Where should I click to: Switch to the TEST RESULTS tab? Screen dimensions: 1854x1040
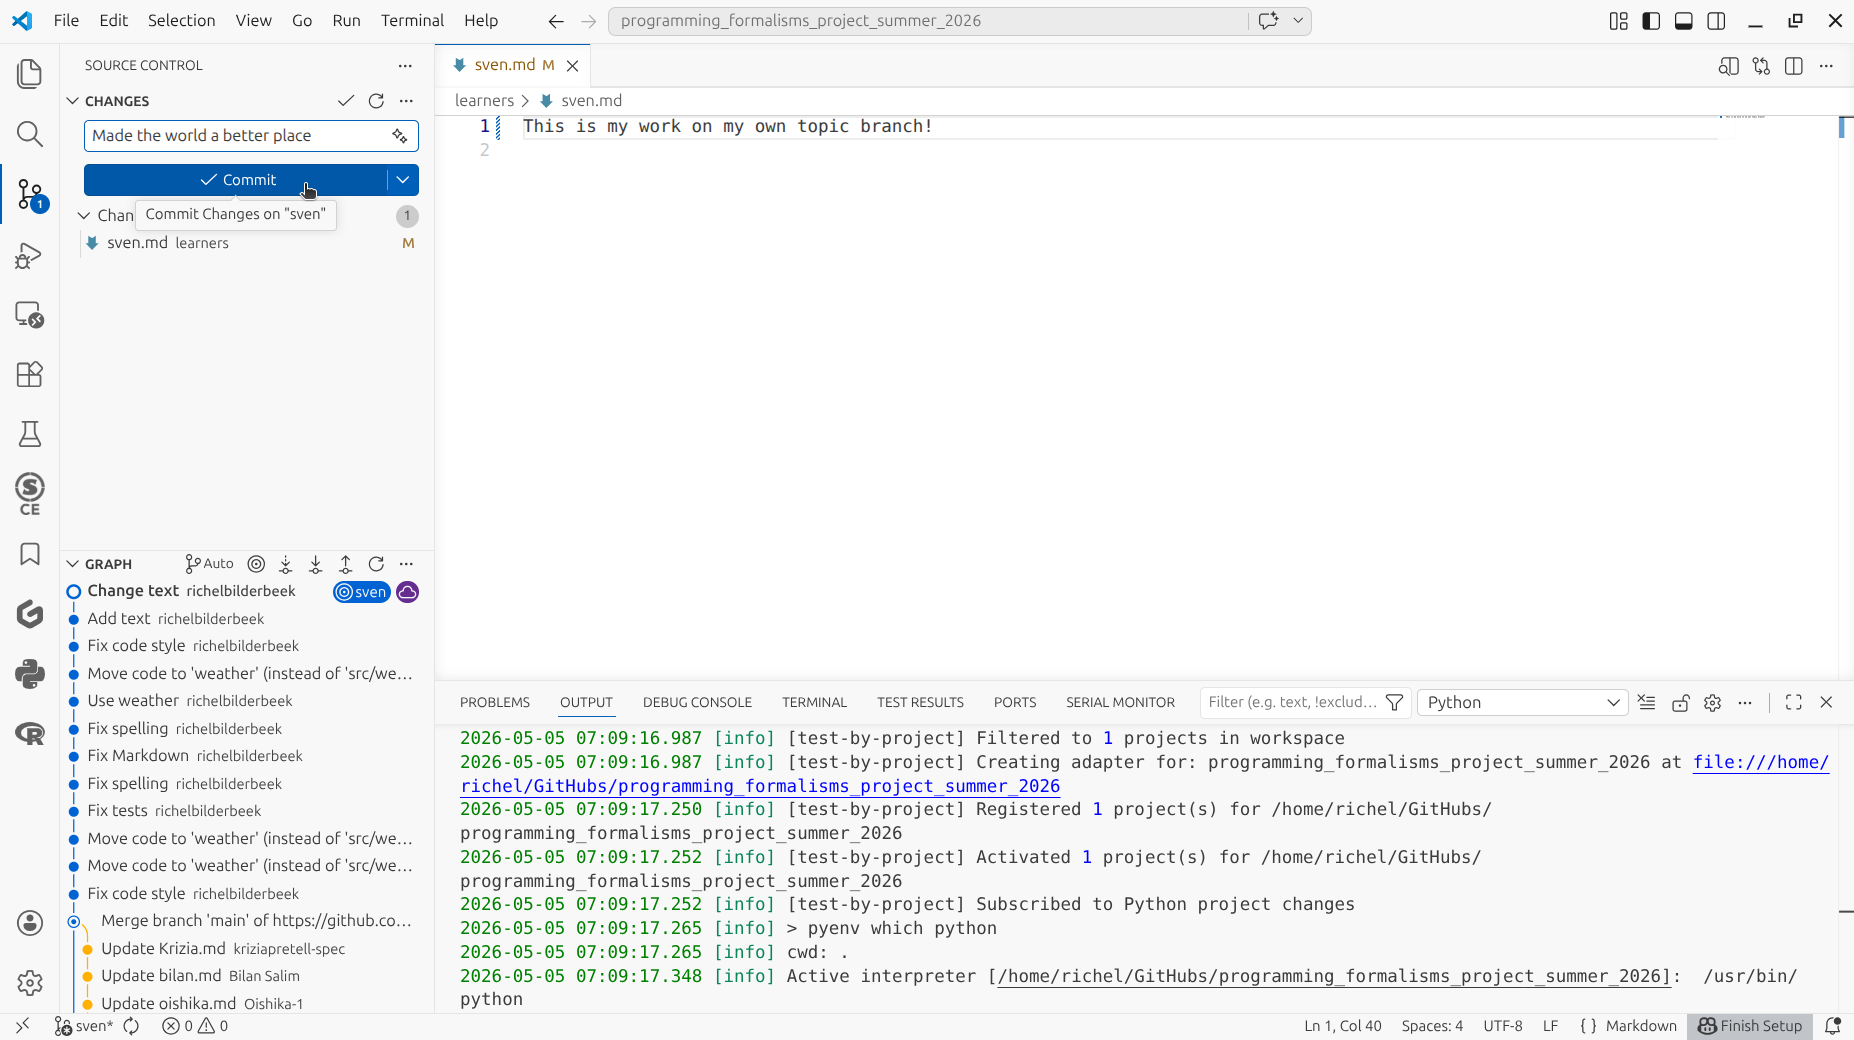click(x=920, y=703)
